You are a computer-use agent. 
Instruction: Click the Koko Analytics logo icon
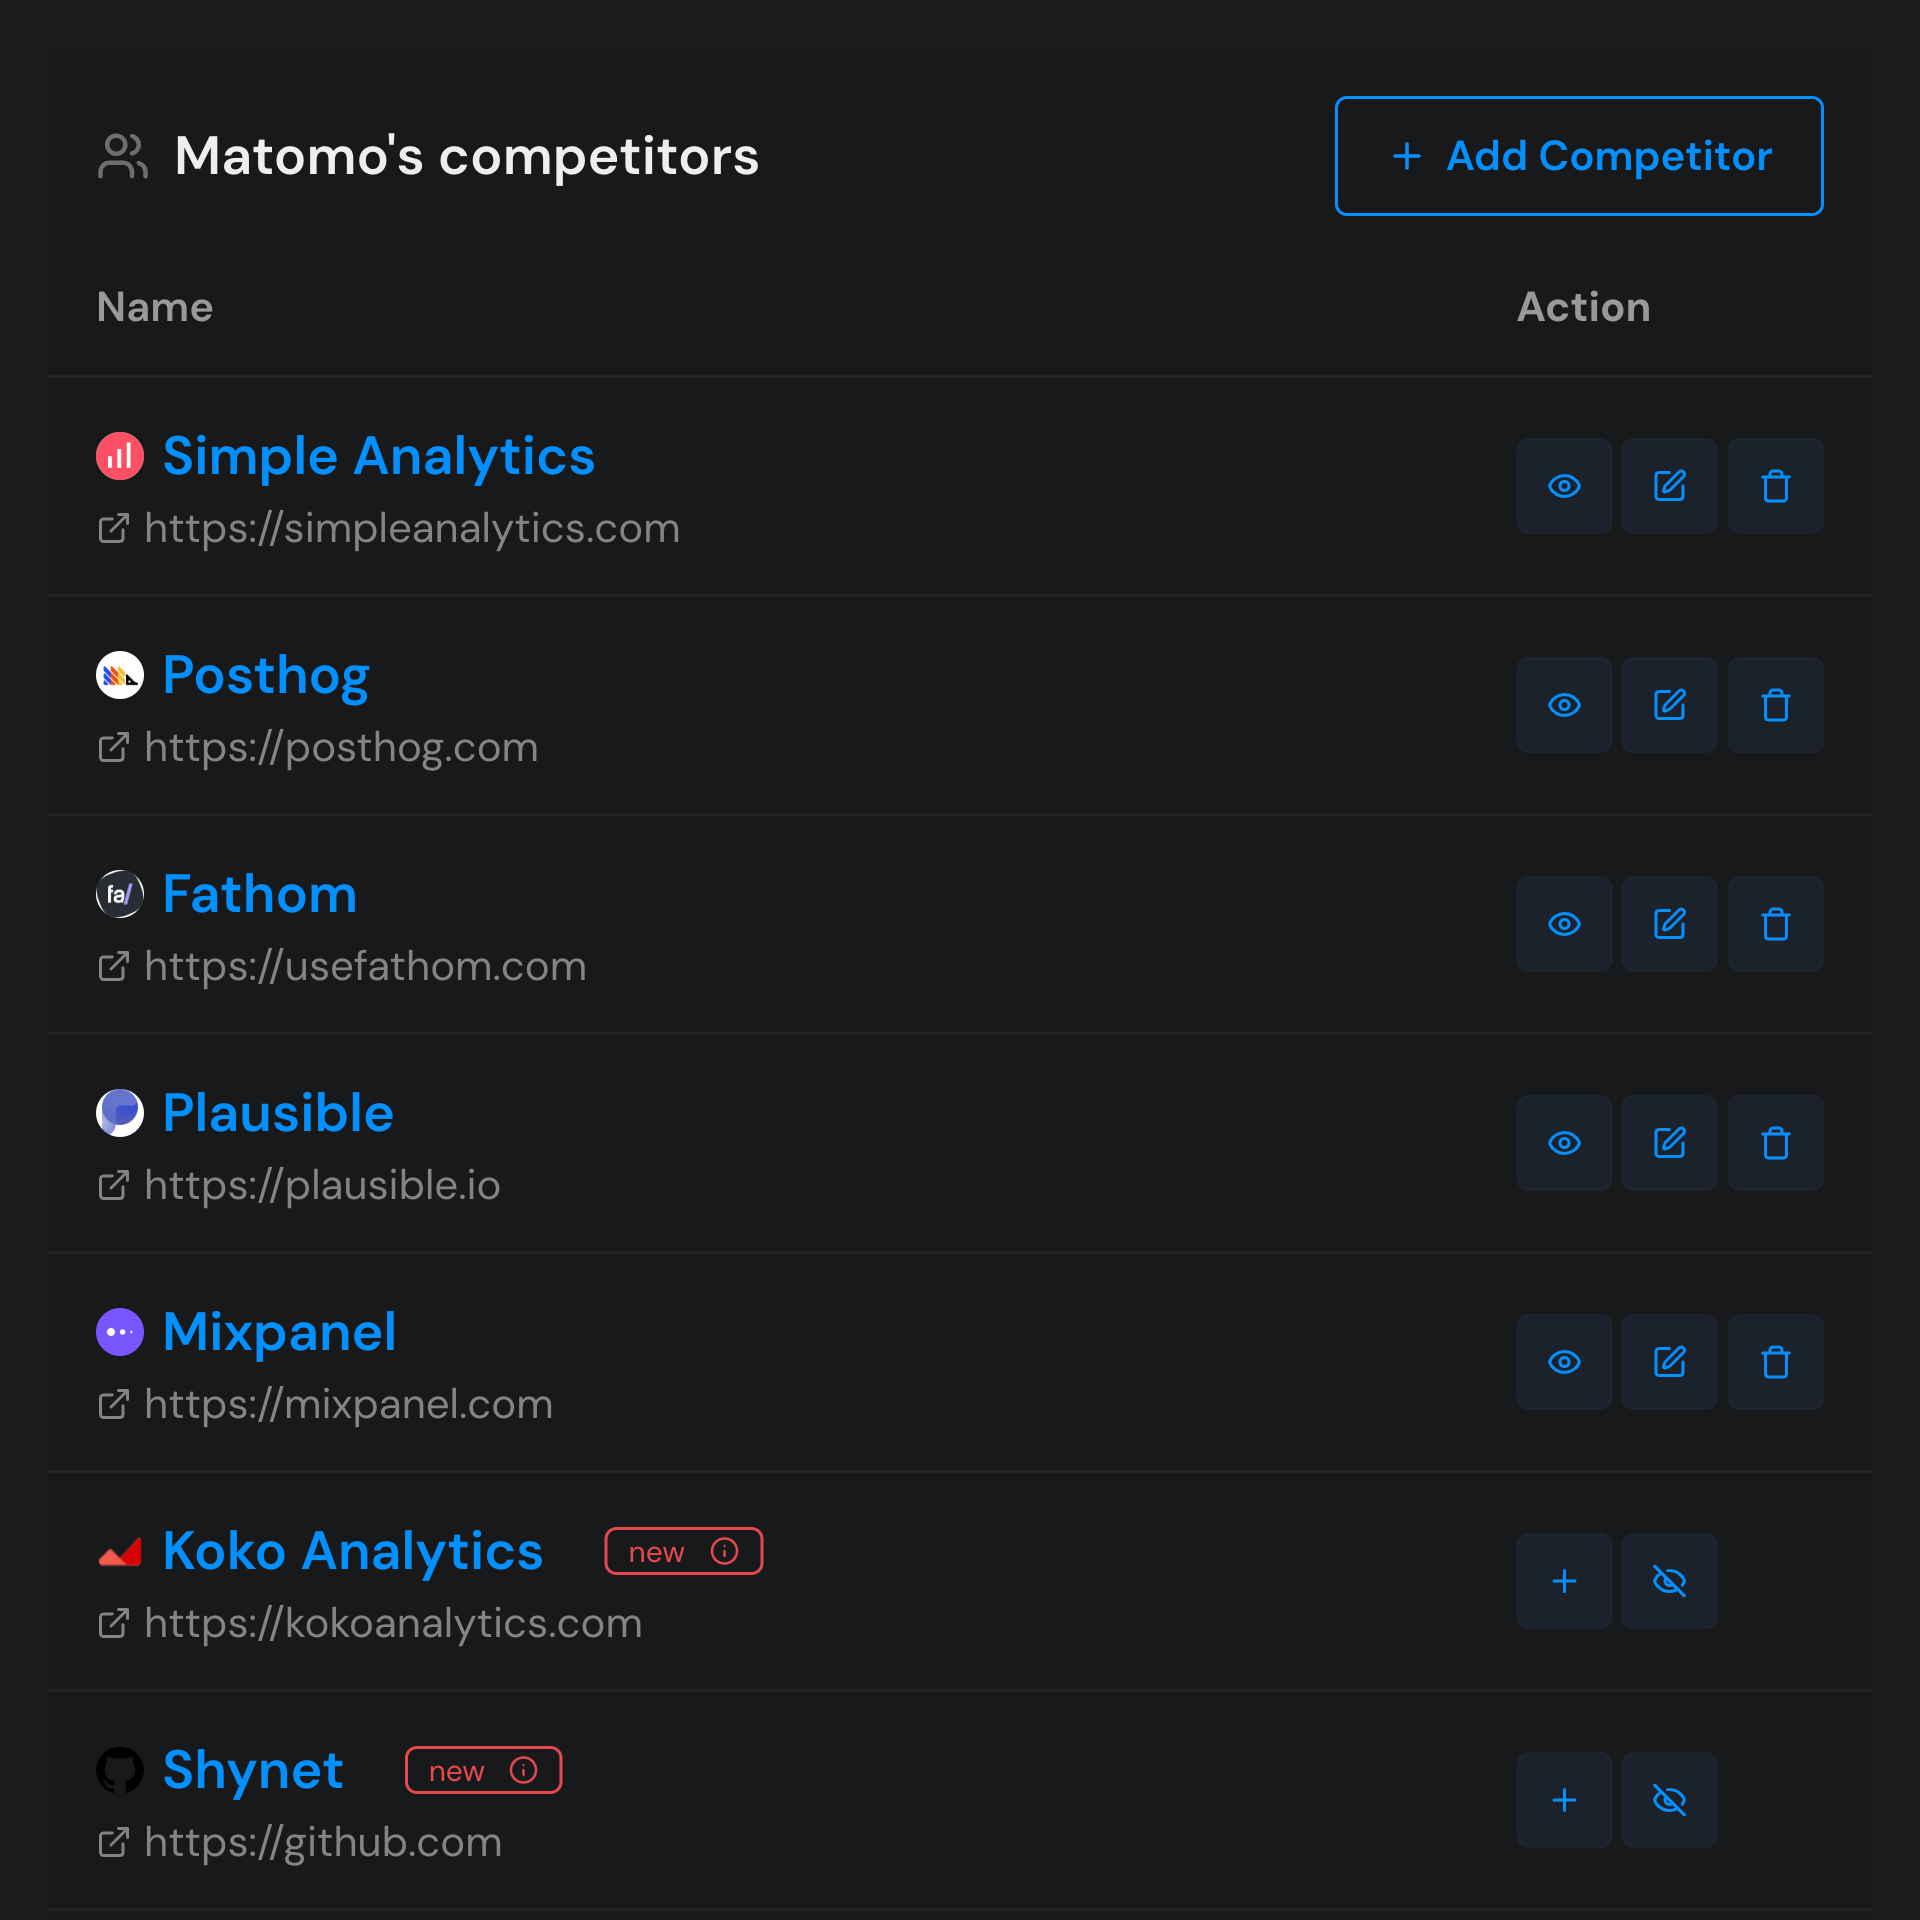(x=120, y=1551)
